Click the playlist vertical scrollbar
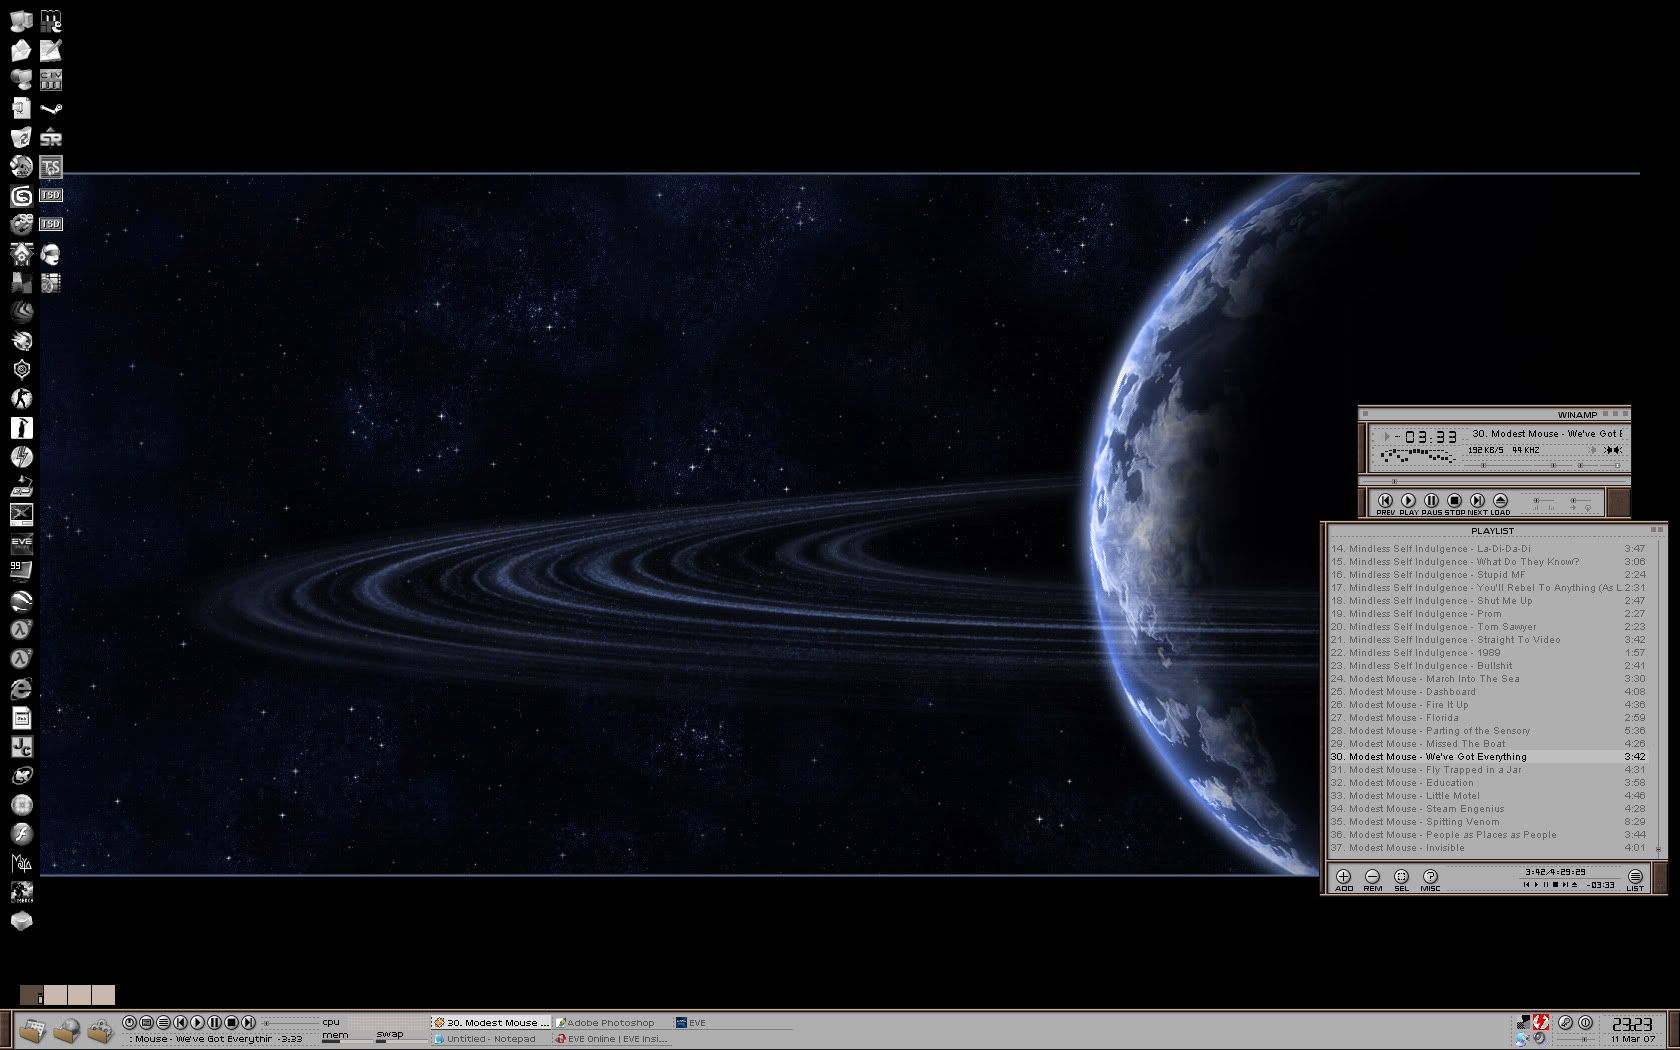 pyautogui.click(x=1658, y=698)
